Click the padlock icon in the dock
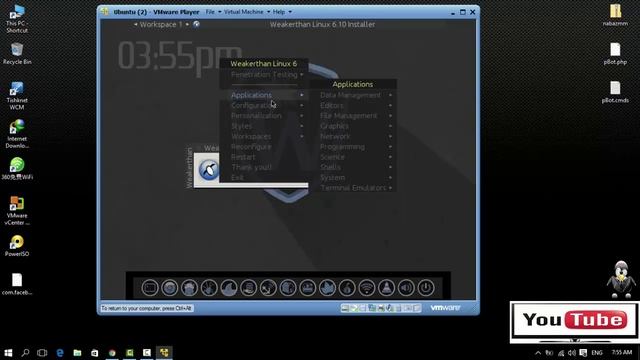This screenshot has height=360, width=640. [347, 288]
